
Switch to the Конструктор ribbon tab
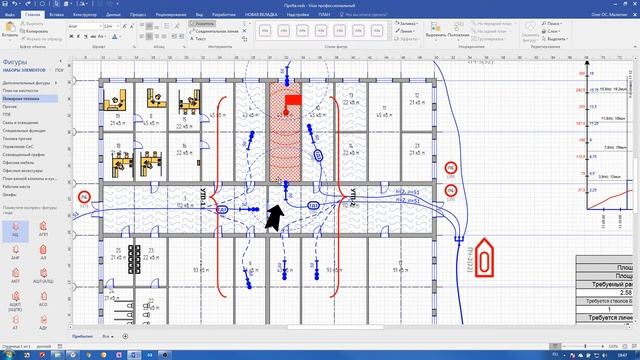click(x=85, y=14)
